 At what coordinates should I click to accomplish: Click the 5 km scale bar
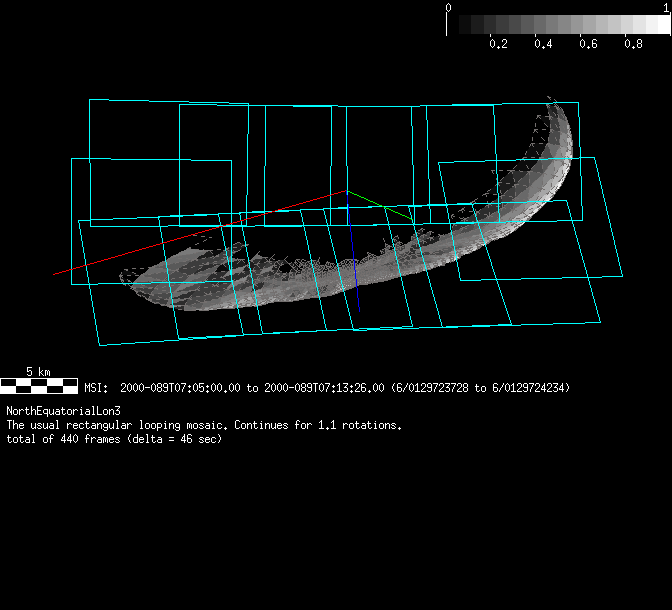coord(38,383)
